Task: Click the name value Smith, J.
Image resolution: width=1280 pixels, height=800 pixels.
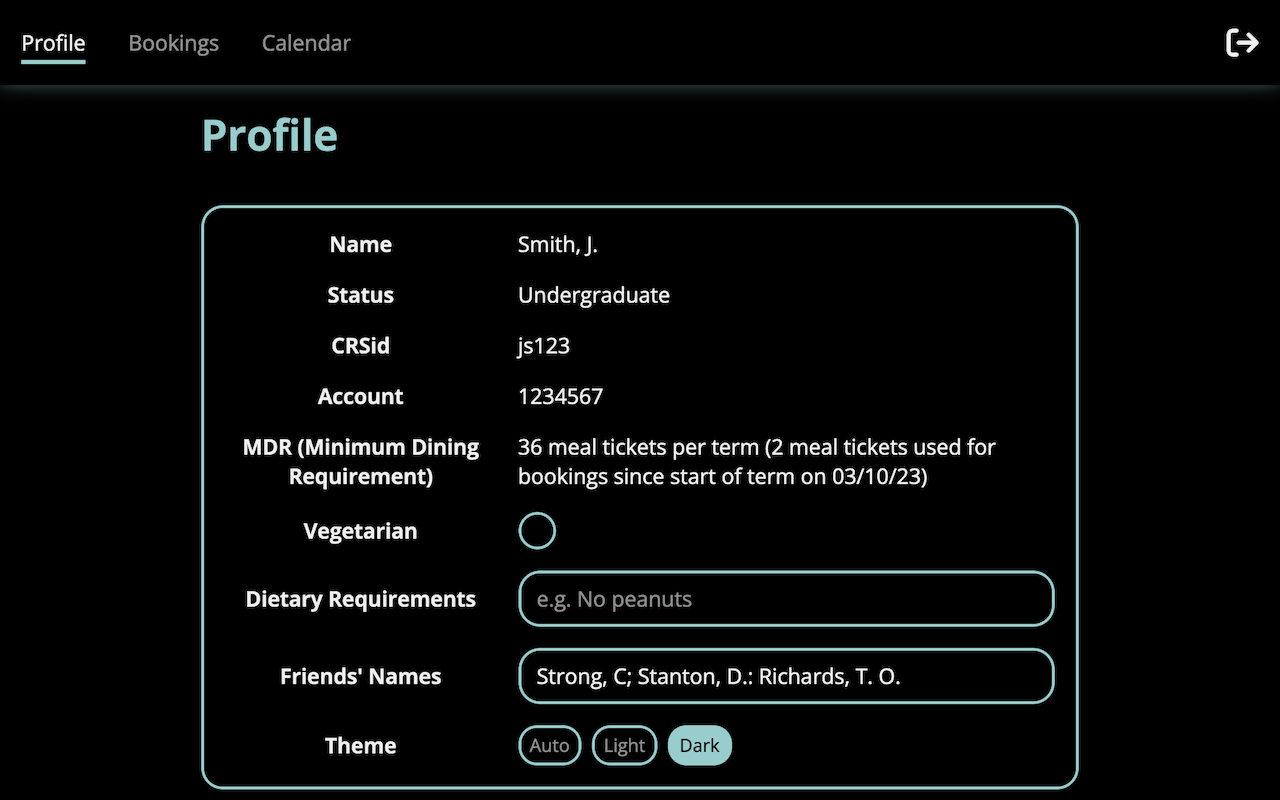Action: coord(558,245)
